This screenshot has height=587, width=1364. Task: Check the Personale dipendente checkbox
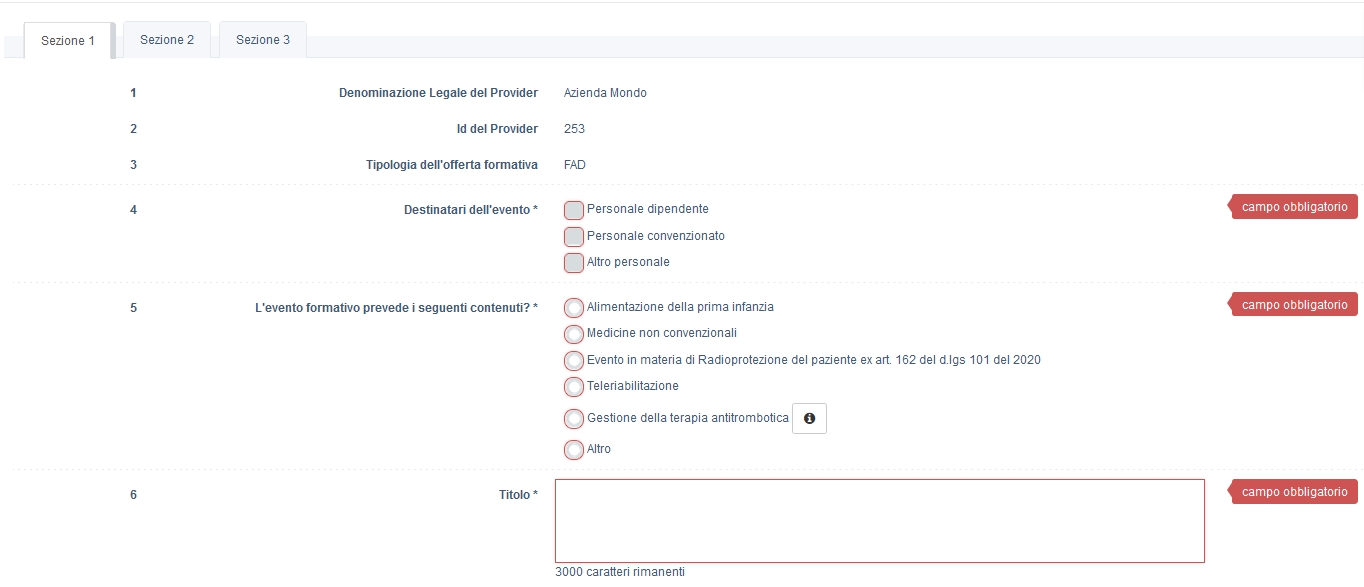(574, 210)
